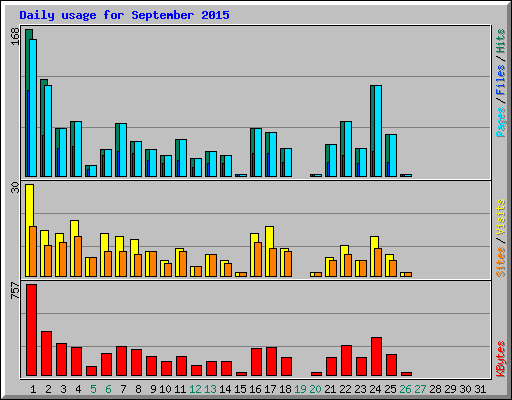
Task: Click day label '30' on the x-axis
Action: pyautogui.click(x=465, y=389)
